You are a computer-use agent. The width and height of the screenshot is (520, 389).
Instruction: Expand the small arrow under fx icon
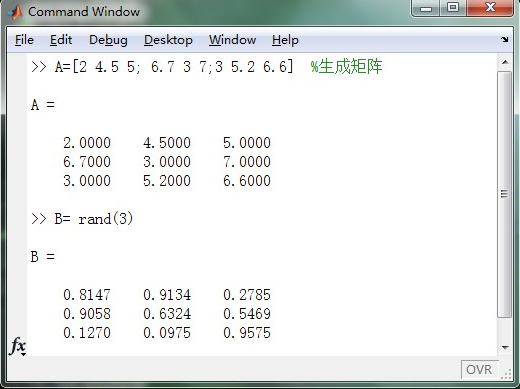click(x=23, y=354)
